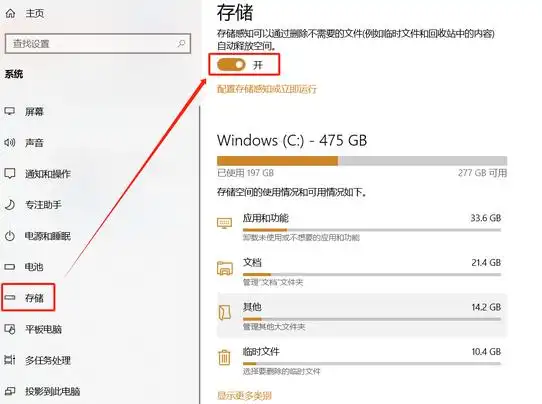The image size is (542, 404).
Task: Click into the 查找设置 search field
Action: [x=98, y=44]
